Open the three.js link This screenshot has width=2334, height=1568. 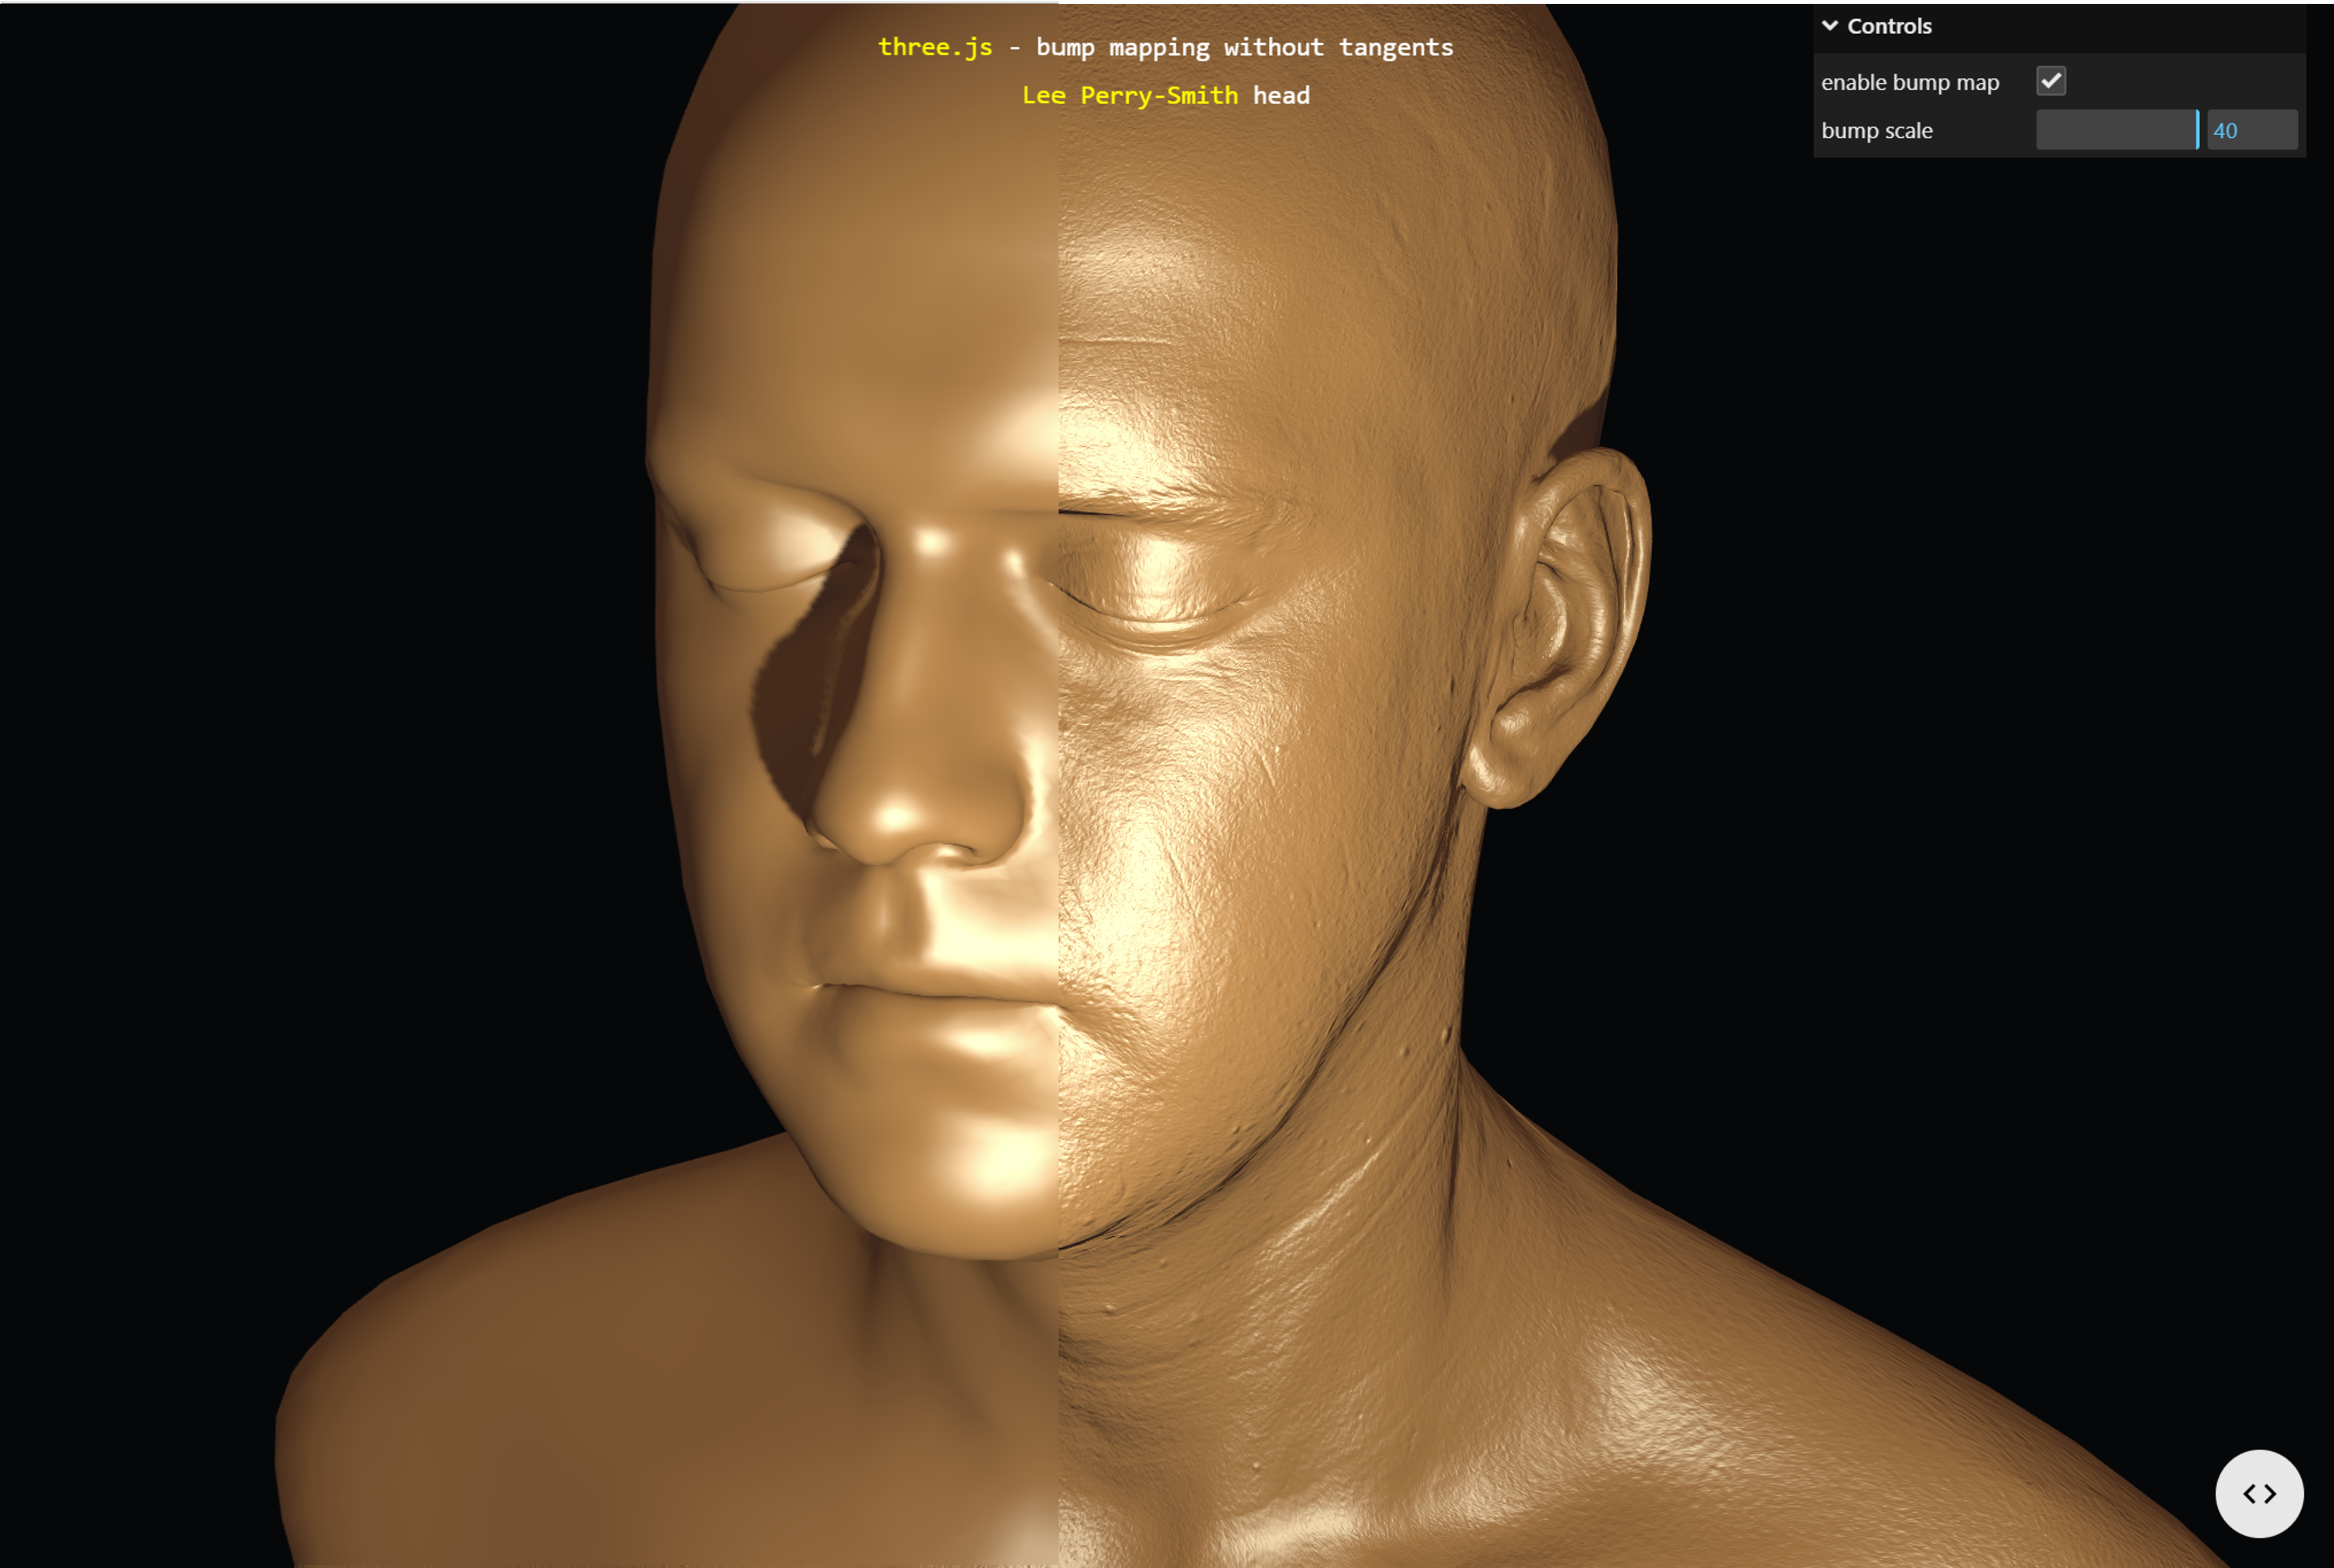pyautogui.click(x=934, y=47)
